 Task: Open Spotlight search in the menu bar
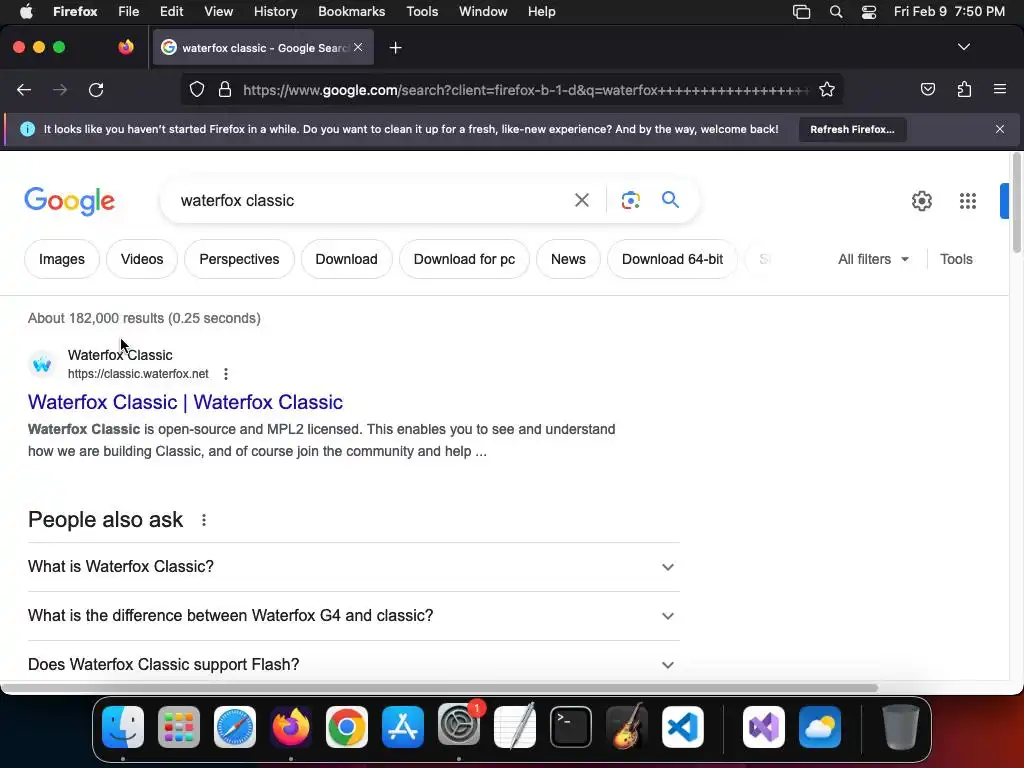(x=836, y=12)
